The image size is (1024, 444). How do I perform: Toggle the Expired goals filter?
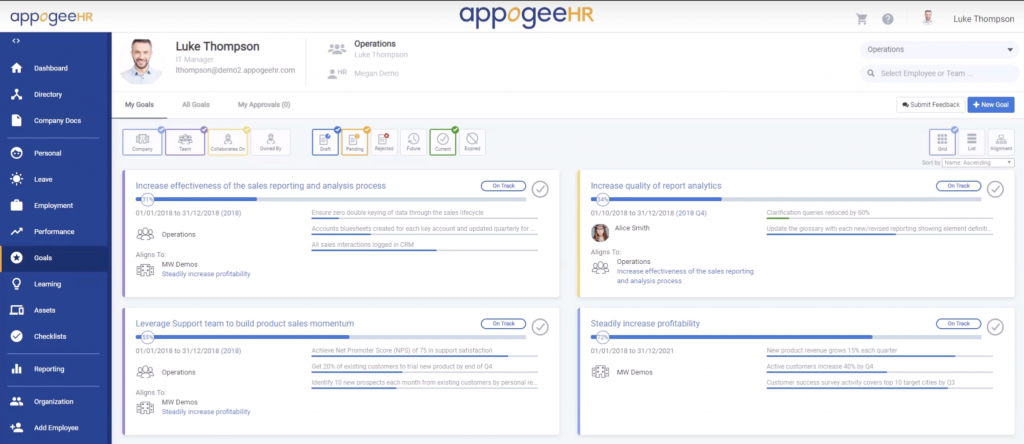(x=472, y=142)
